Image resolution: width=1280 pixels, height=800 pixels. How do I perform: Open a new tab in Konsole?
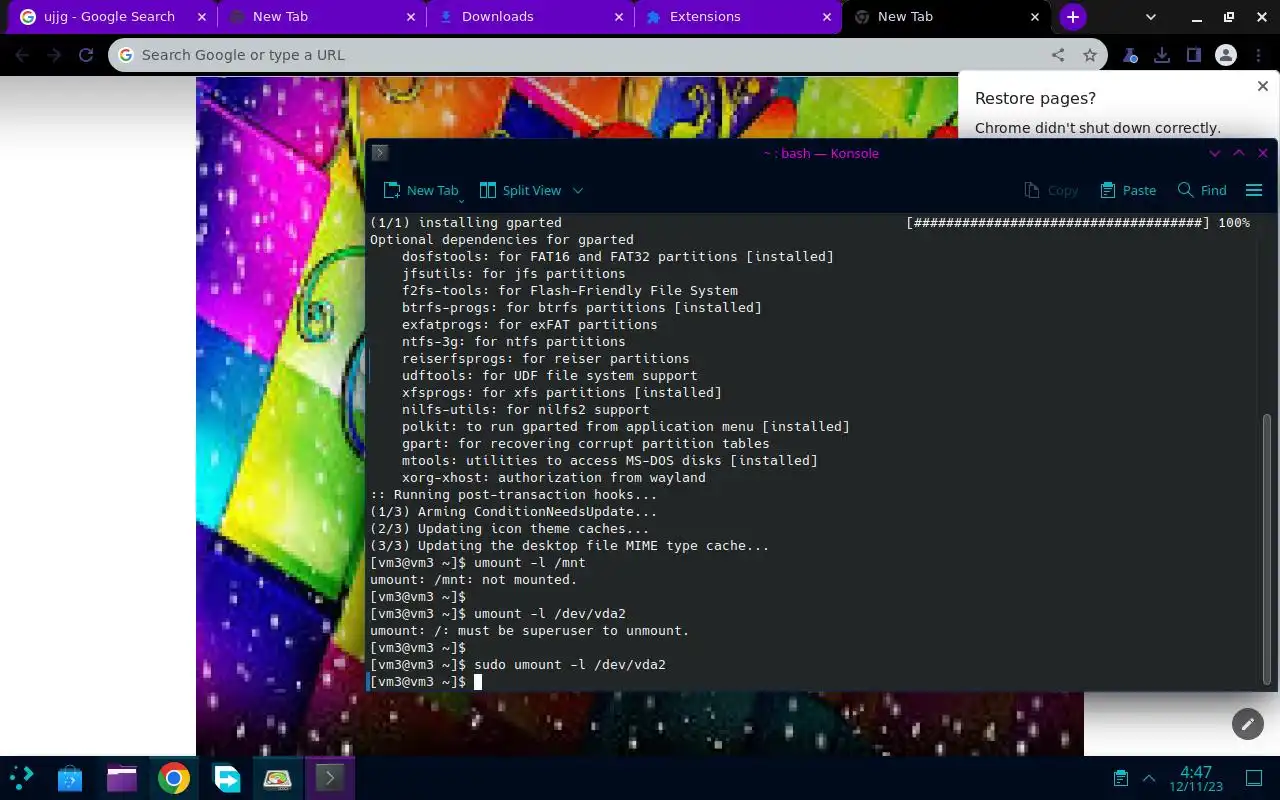pyautogui.click(x=421, y=190)
